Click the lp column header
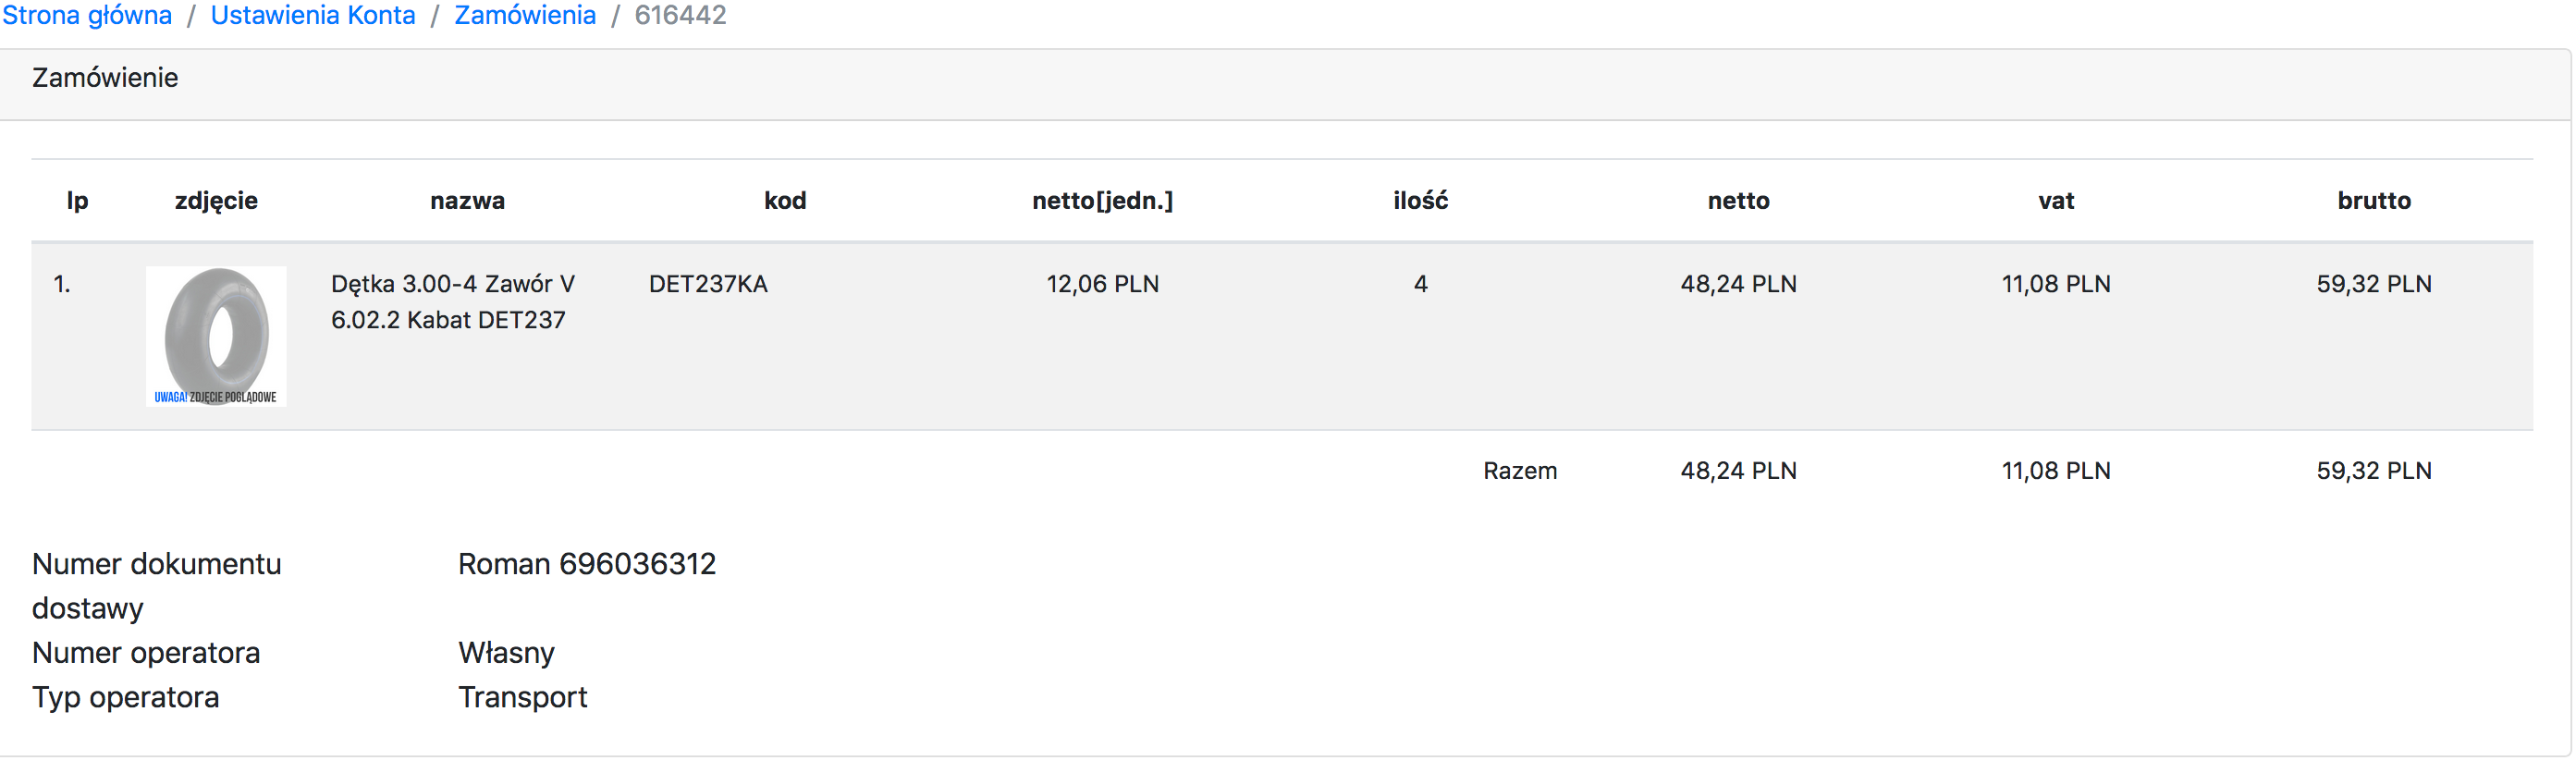This screenshot has height=773, width=2576. point(77,201)
